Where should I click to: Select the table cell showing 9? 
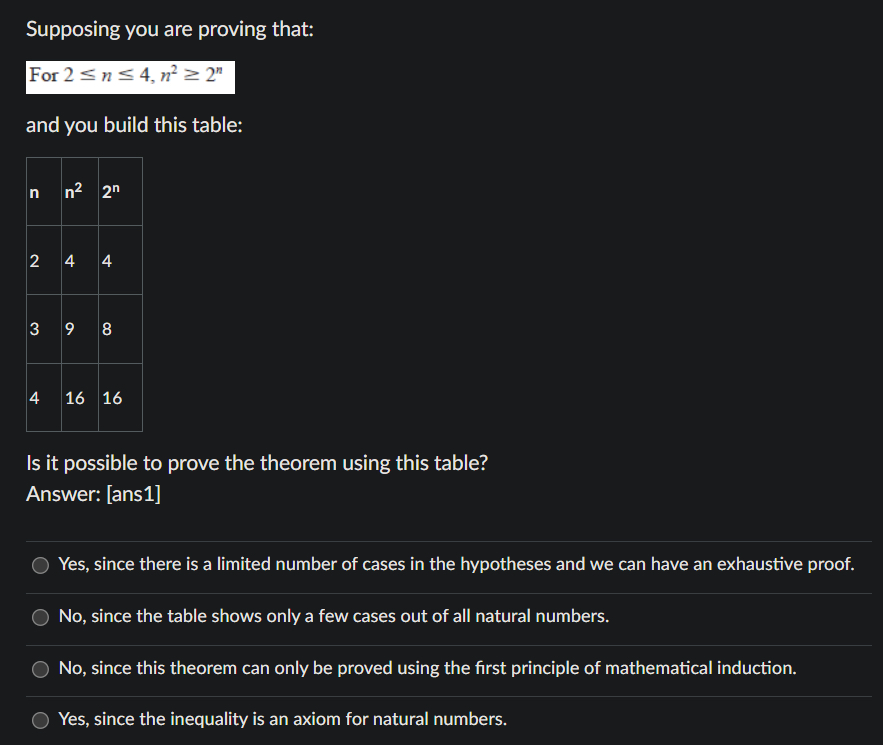(x=69, y=329)
